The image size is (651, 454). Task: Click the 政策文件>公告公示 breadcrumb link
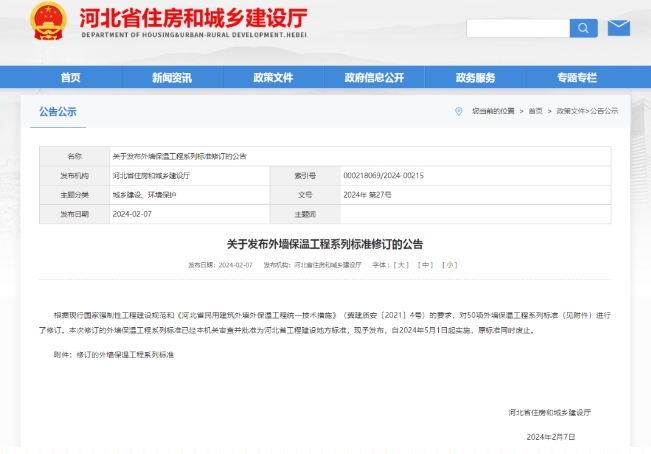[587, 111]
